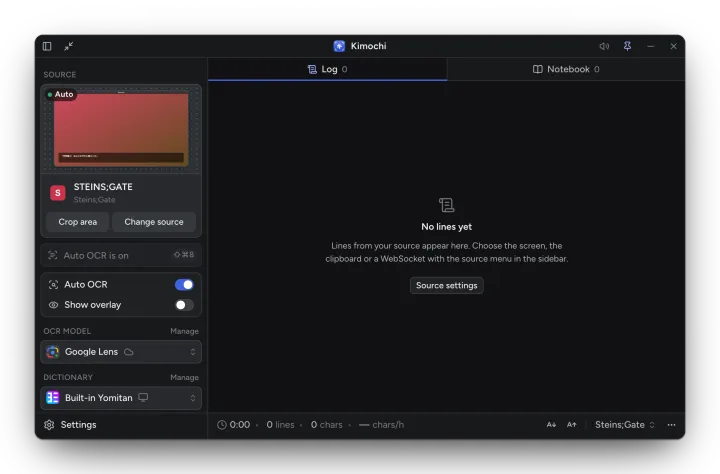Viewport: 720px width, 474px height.
Task: Increase font size with A-up icon
Action: pyautogui.click(x=571, y=425)
